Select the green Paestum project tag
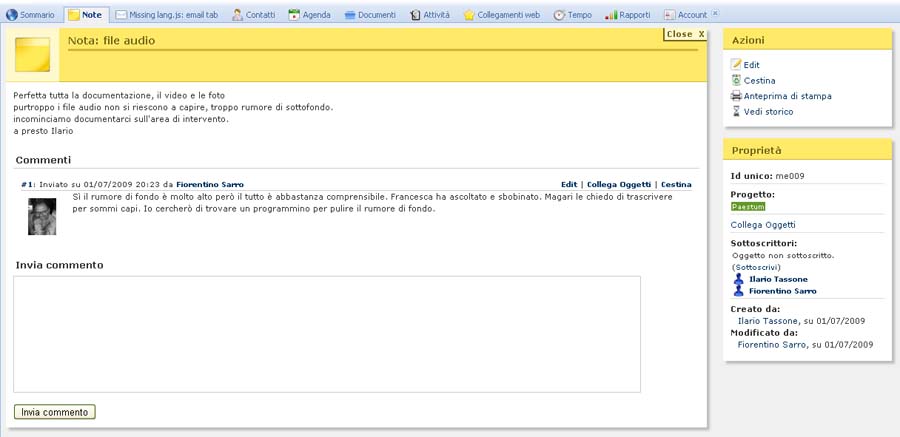The width and height of the screenshot is (900, 437). click(747, 206)
